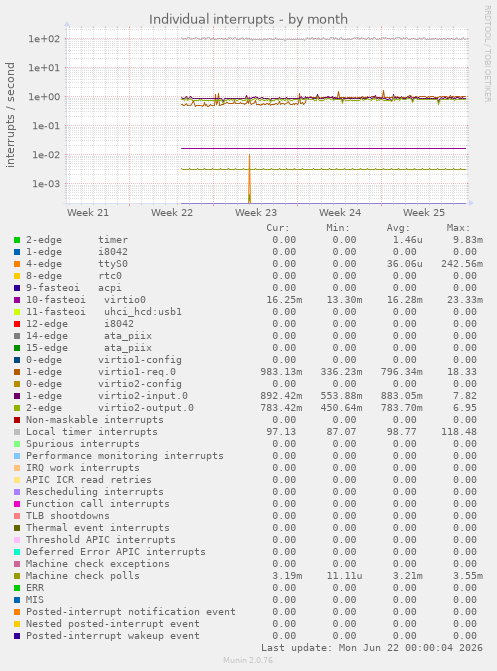Click the Week 25 axis label
Screen dimensions: 497x671
pyautogui.click(x=424, y=213)
